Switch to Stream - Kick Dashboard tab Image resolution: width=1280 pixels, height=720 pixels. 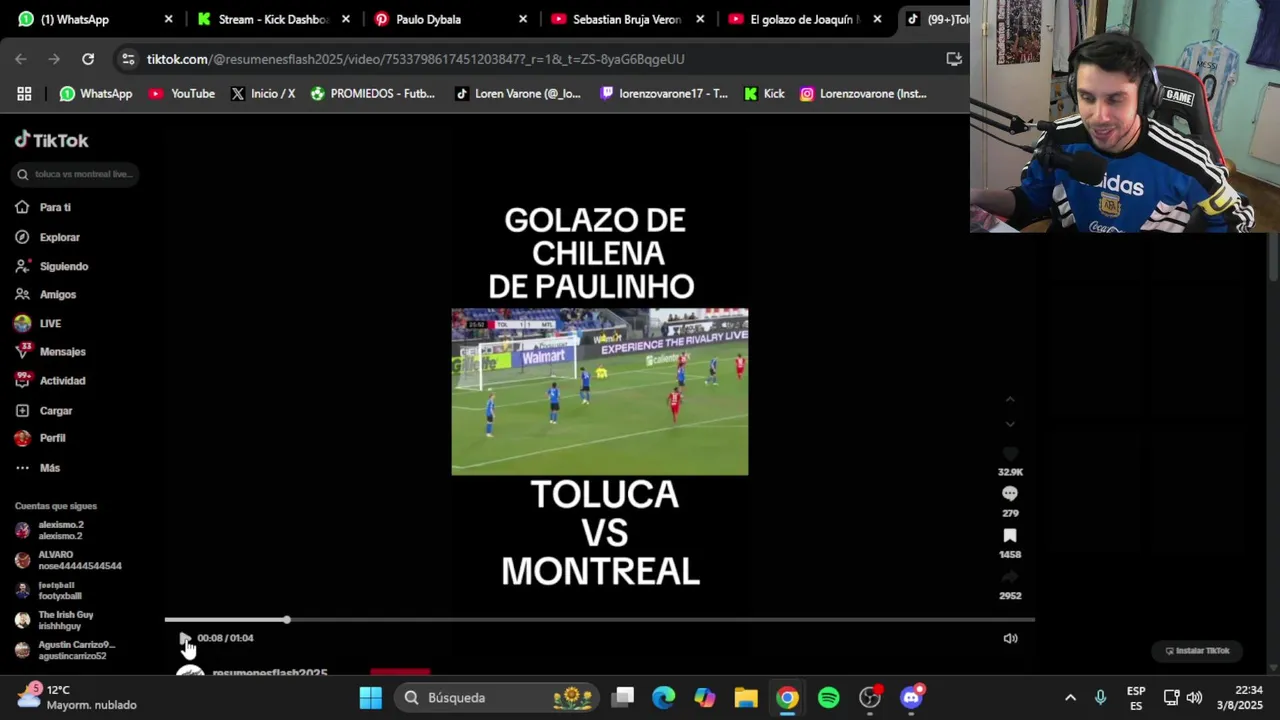click(x=273, y=19)
